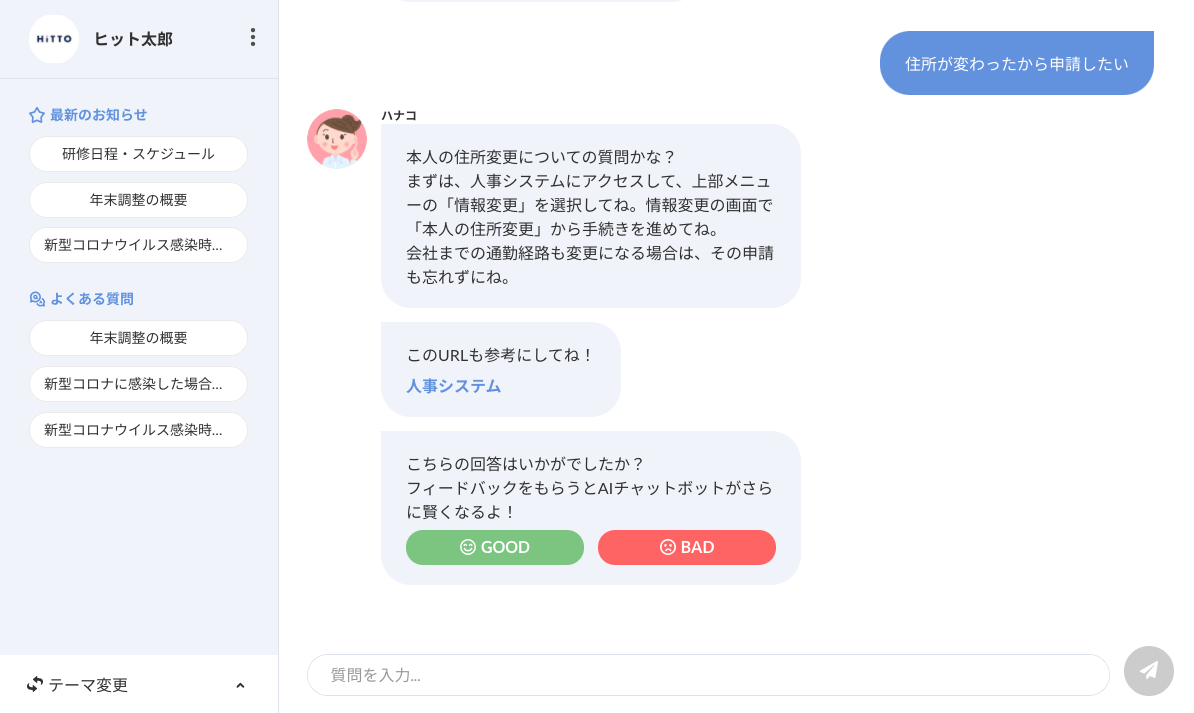
Task: Select 研修日程・スケジュール notice
Action: click(138, 154)
